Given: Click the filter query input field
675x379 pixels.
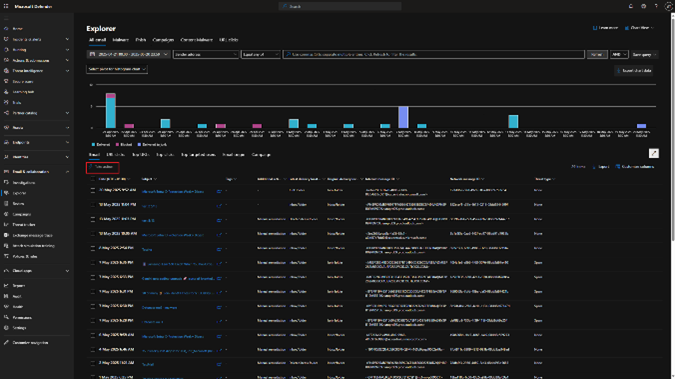Looking at the screenshot, I should pyautogui.click(x=433, y=55).
